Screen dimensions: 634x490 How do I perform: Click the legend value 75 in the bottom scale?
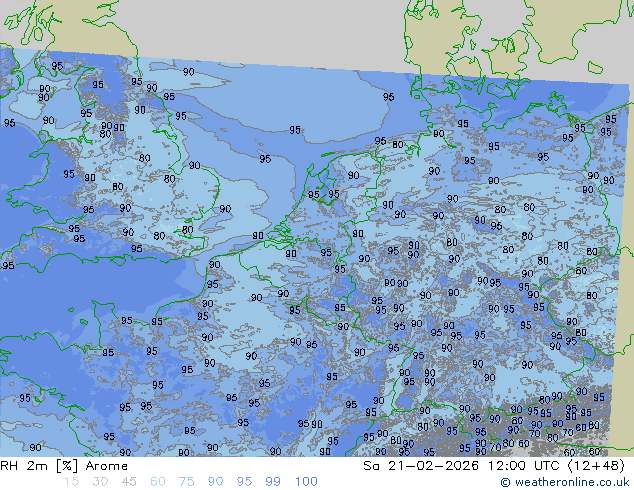click(x=186, y=482)
